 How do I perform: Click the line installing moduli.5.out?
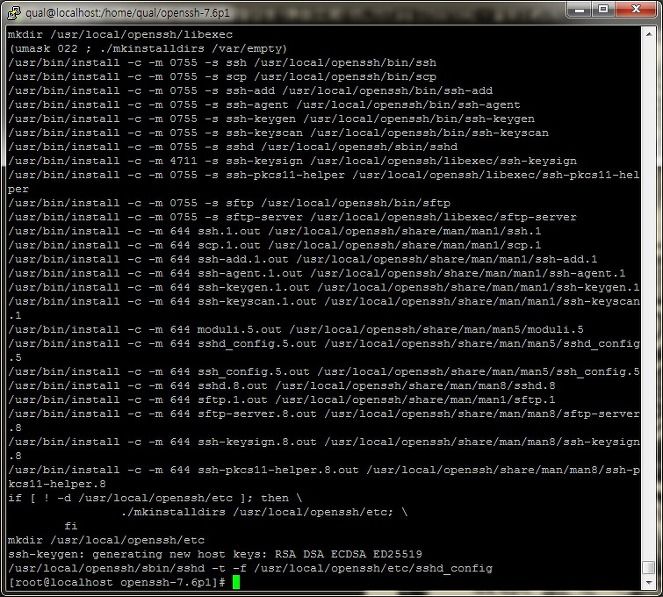point(296,329)
